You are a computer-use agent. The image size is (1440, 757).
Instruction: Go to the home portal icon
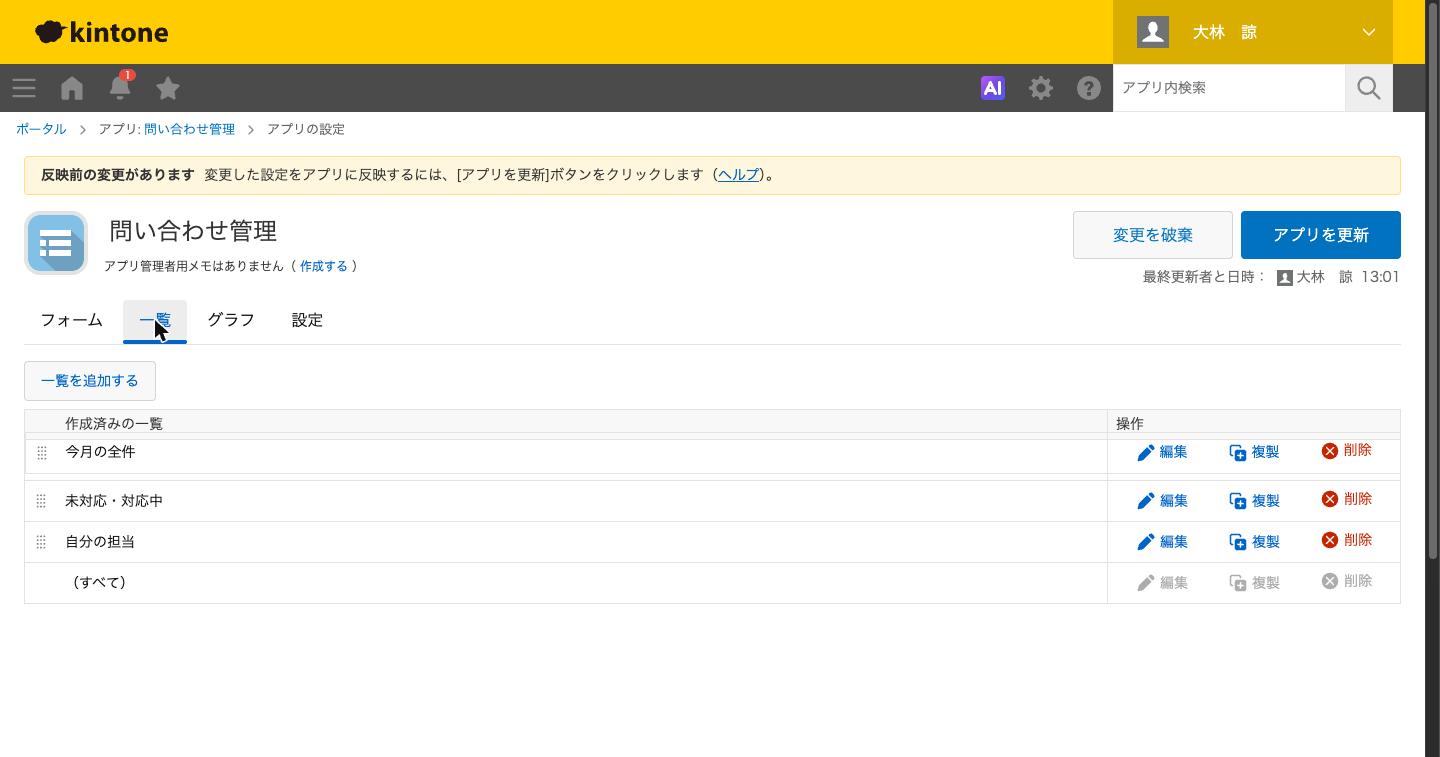tap(72, 88)
